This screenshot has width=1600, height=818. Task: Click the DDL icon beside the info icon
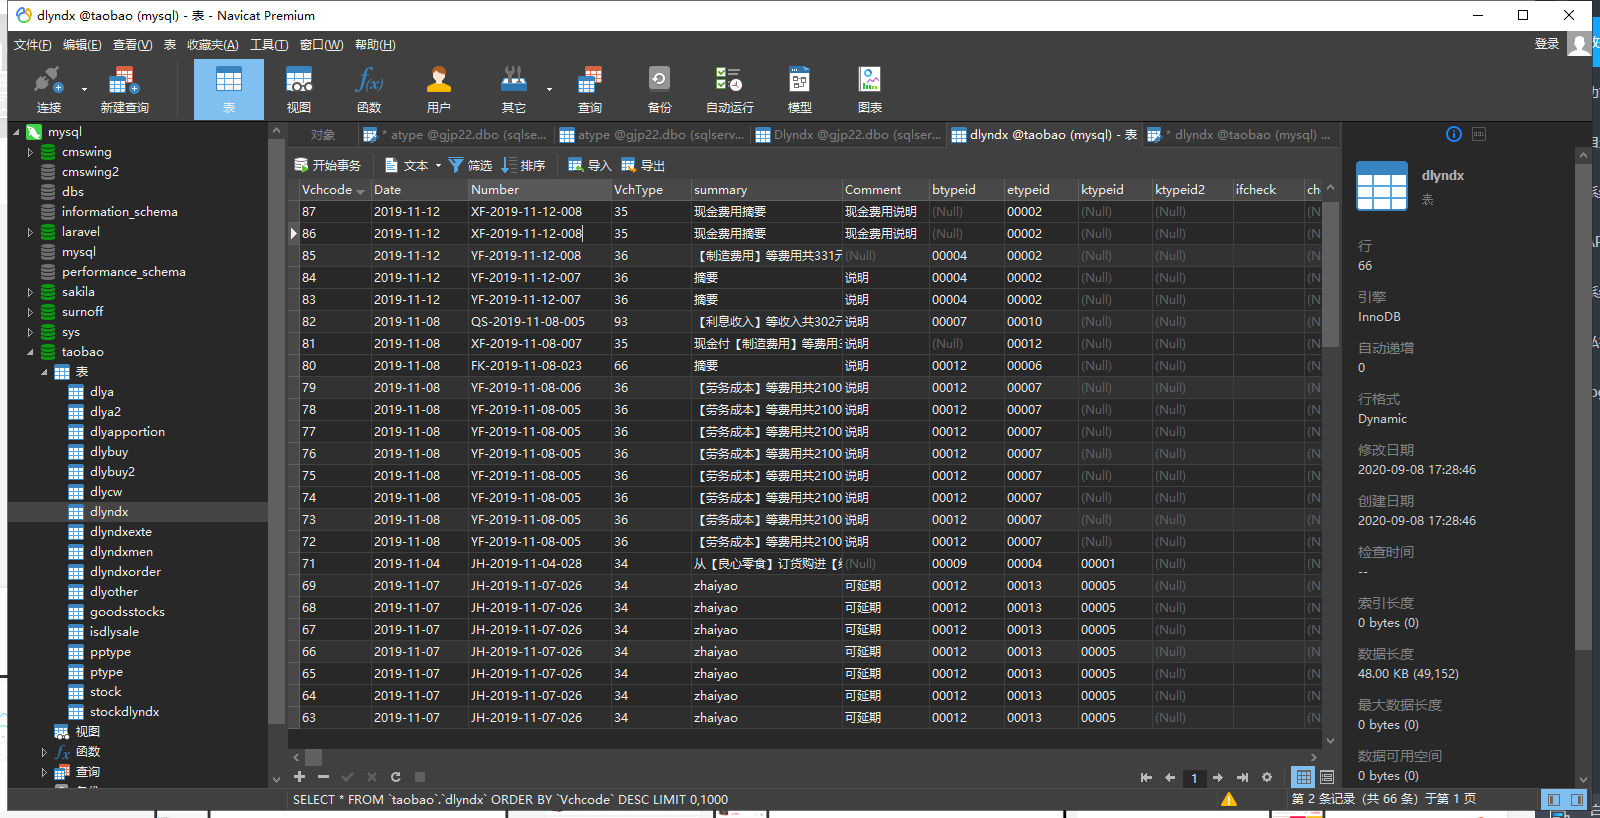coord(1479,134)
